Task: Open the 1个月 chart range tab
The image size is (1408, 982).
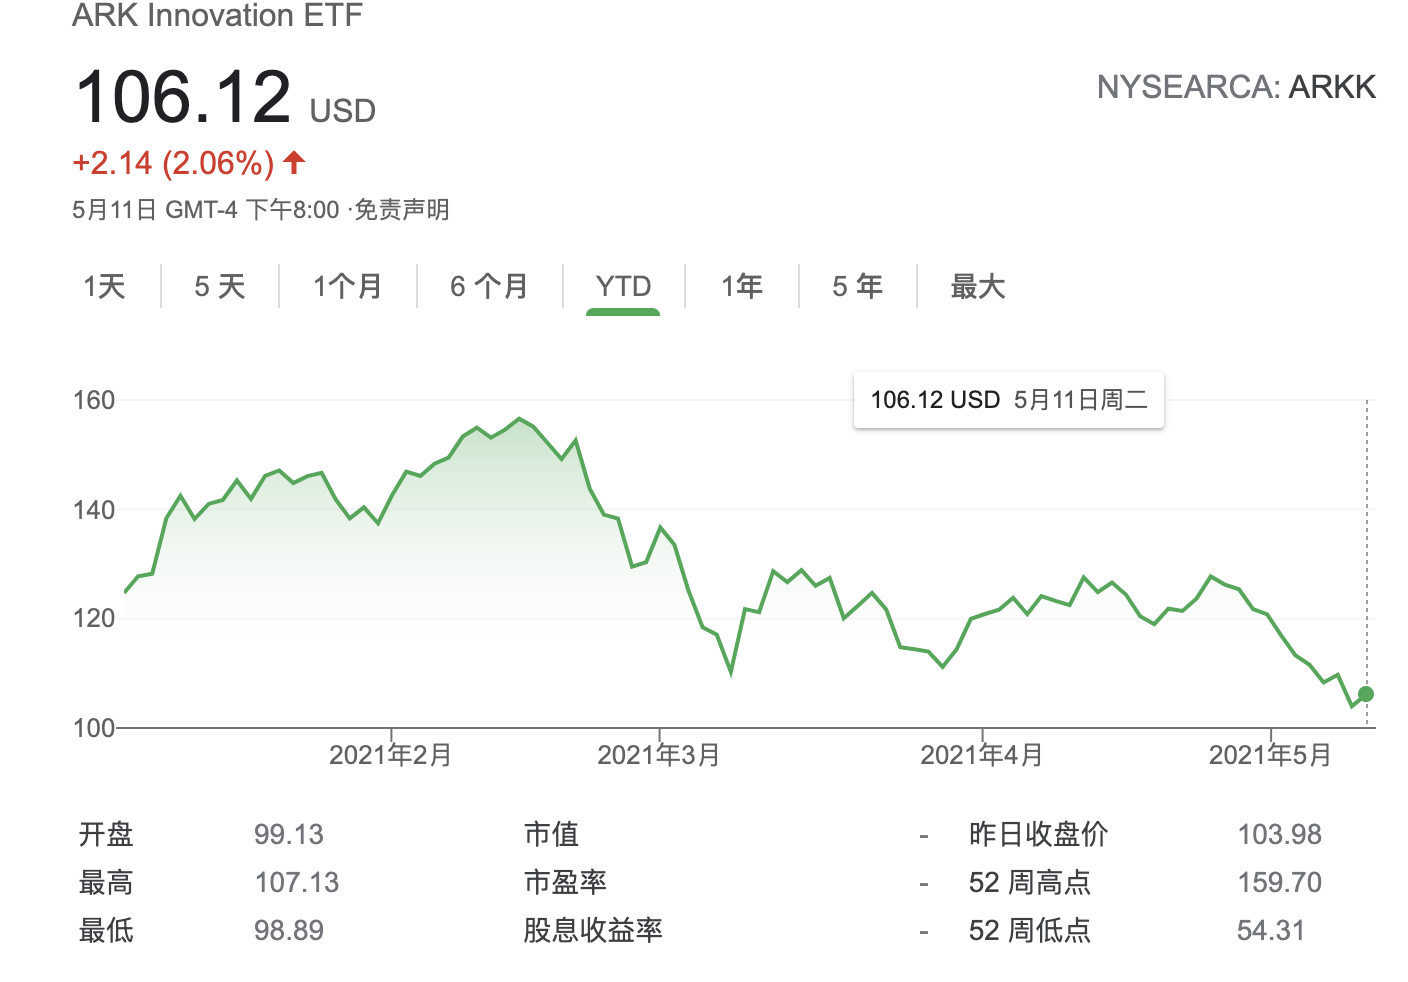Action: 347,287
